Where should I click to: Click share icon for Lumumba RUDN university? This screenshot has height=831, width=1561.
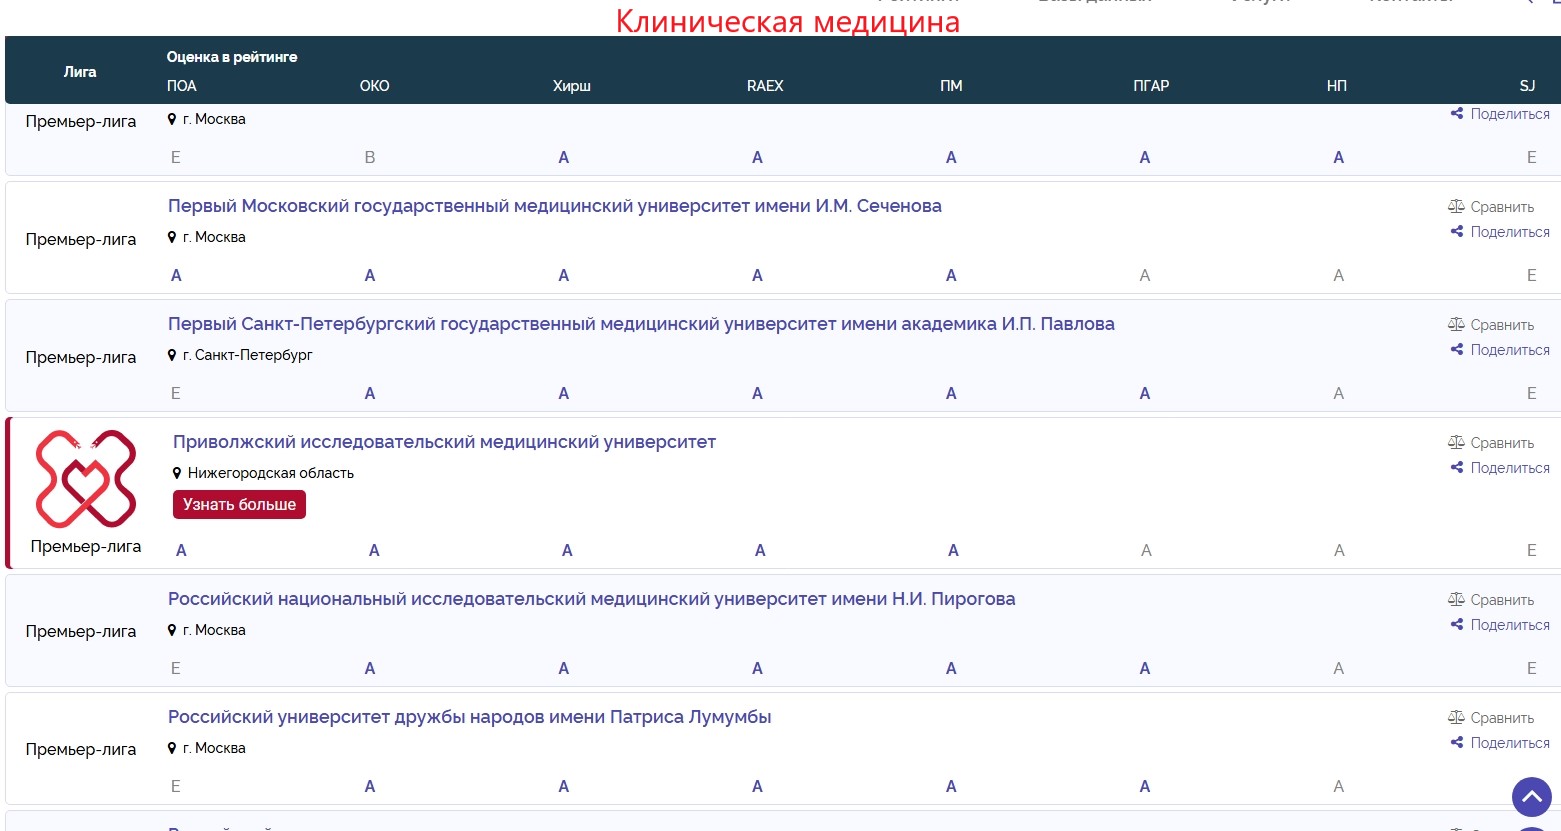coord(1457,743)
